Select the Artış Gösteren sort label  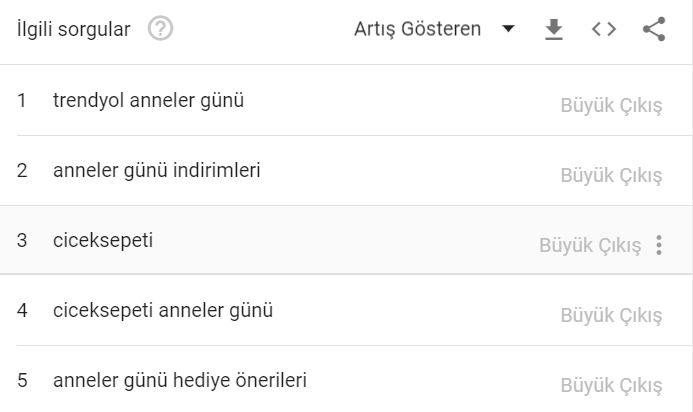pos(417,29)
